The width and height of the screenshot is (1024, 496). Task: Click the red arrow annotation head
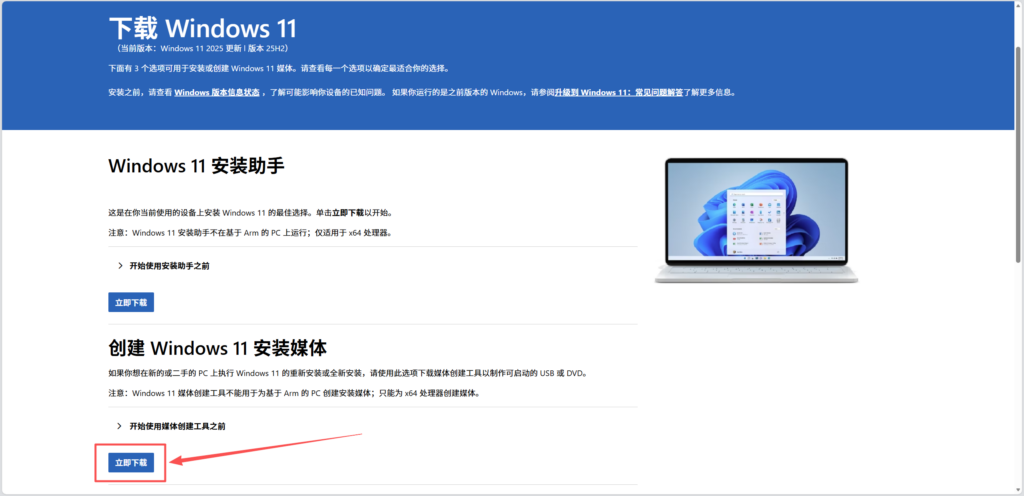click(176, 461)
